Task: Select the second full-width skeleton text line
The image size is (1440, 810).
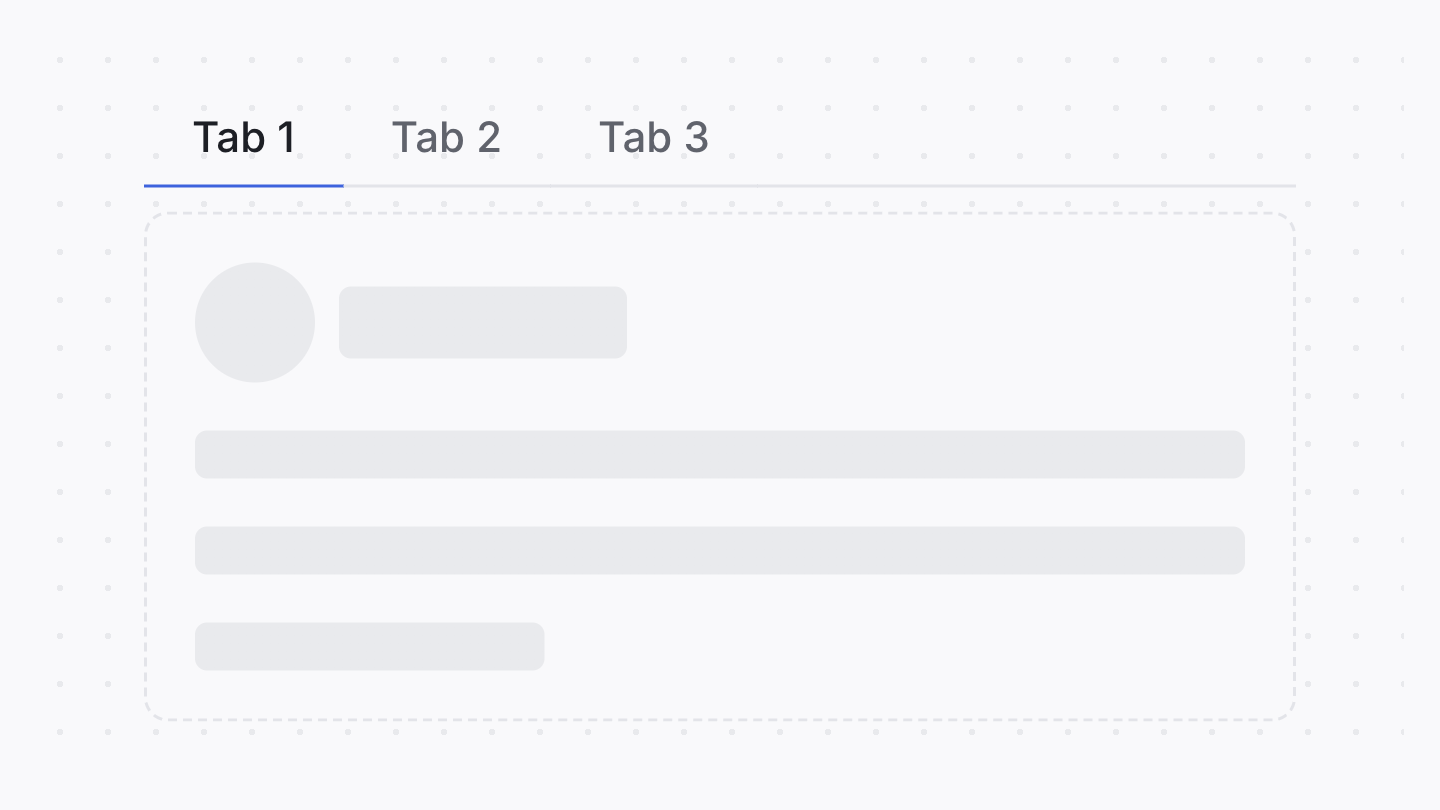Action: (720, 550)
